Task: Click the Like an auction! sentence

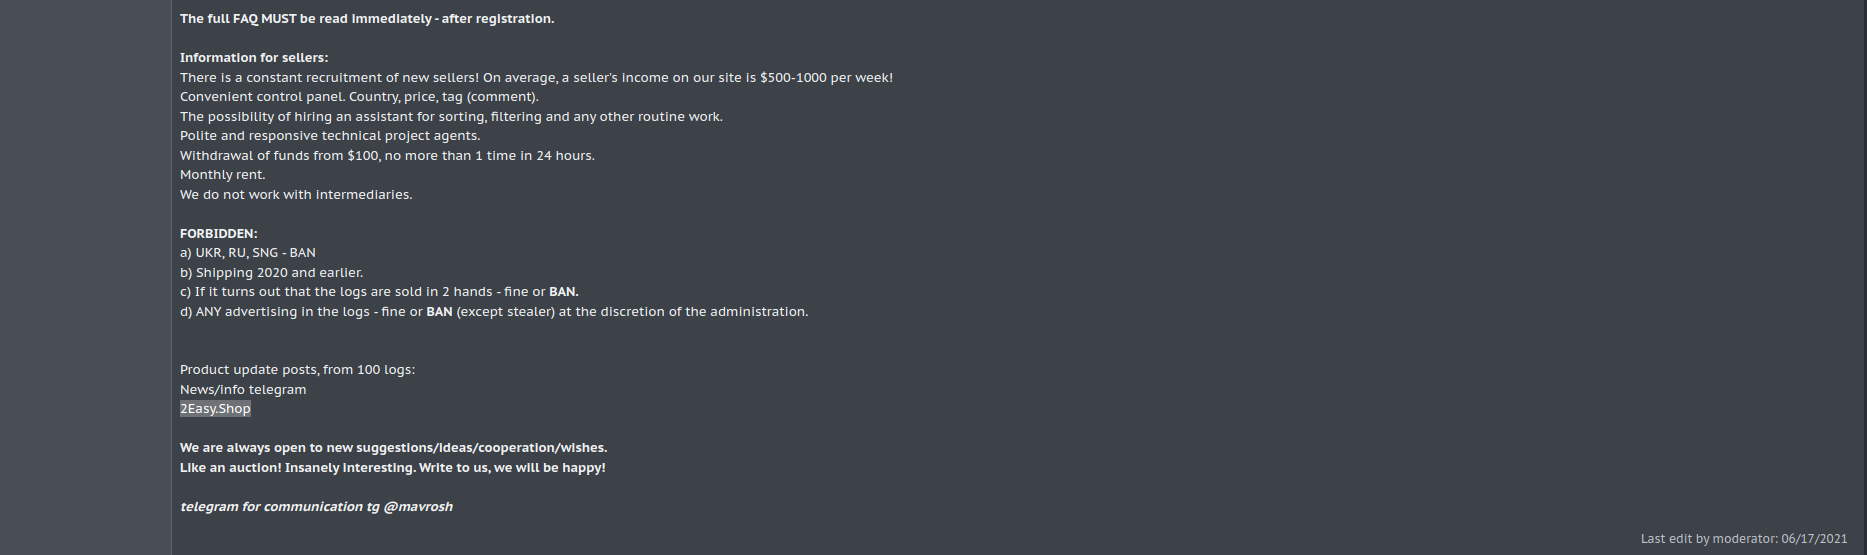Action: (x=392, y=468)
